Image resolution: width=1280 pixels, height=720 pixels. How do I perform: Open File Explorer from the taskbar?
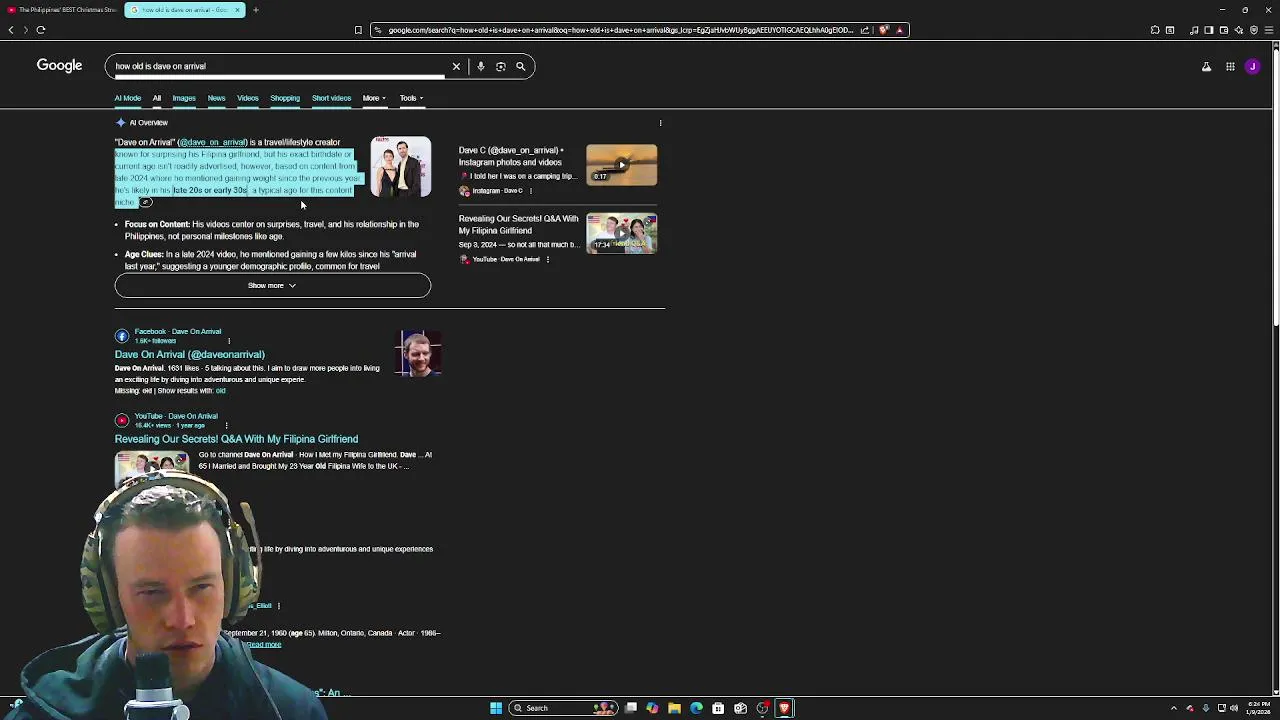674,708
